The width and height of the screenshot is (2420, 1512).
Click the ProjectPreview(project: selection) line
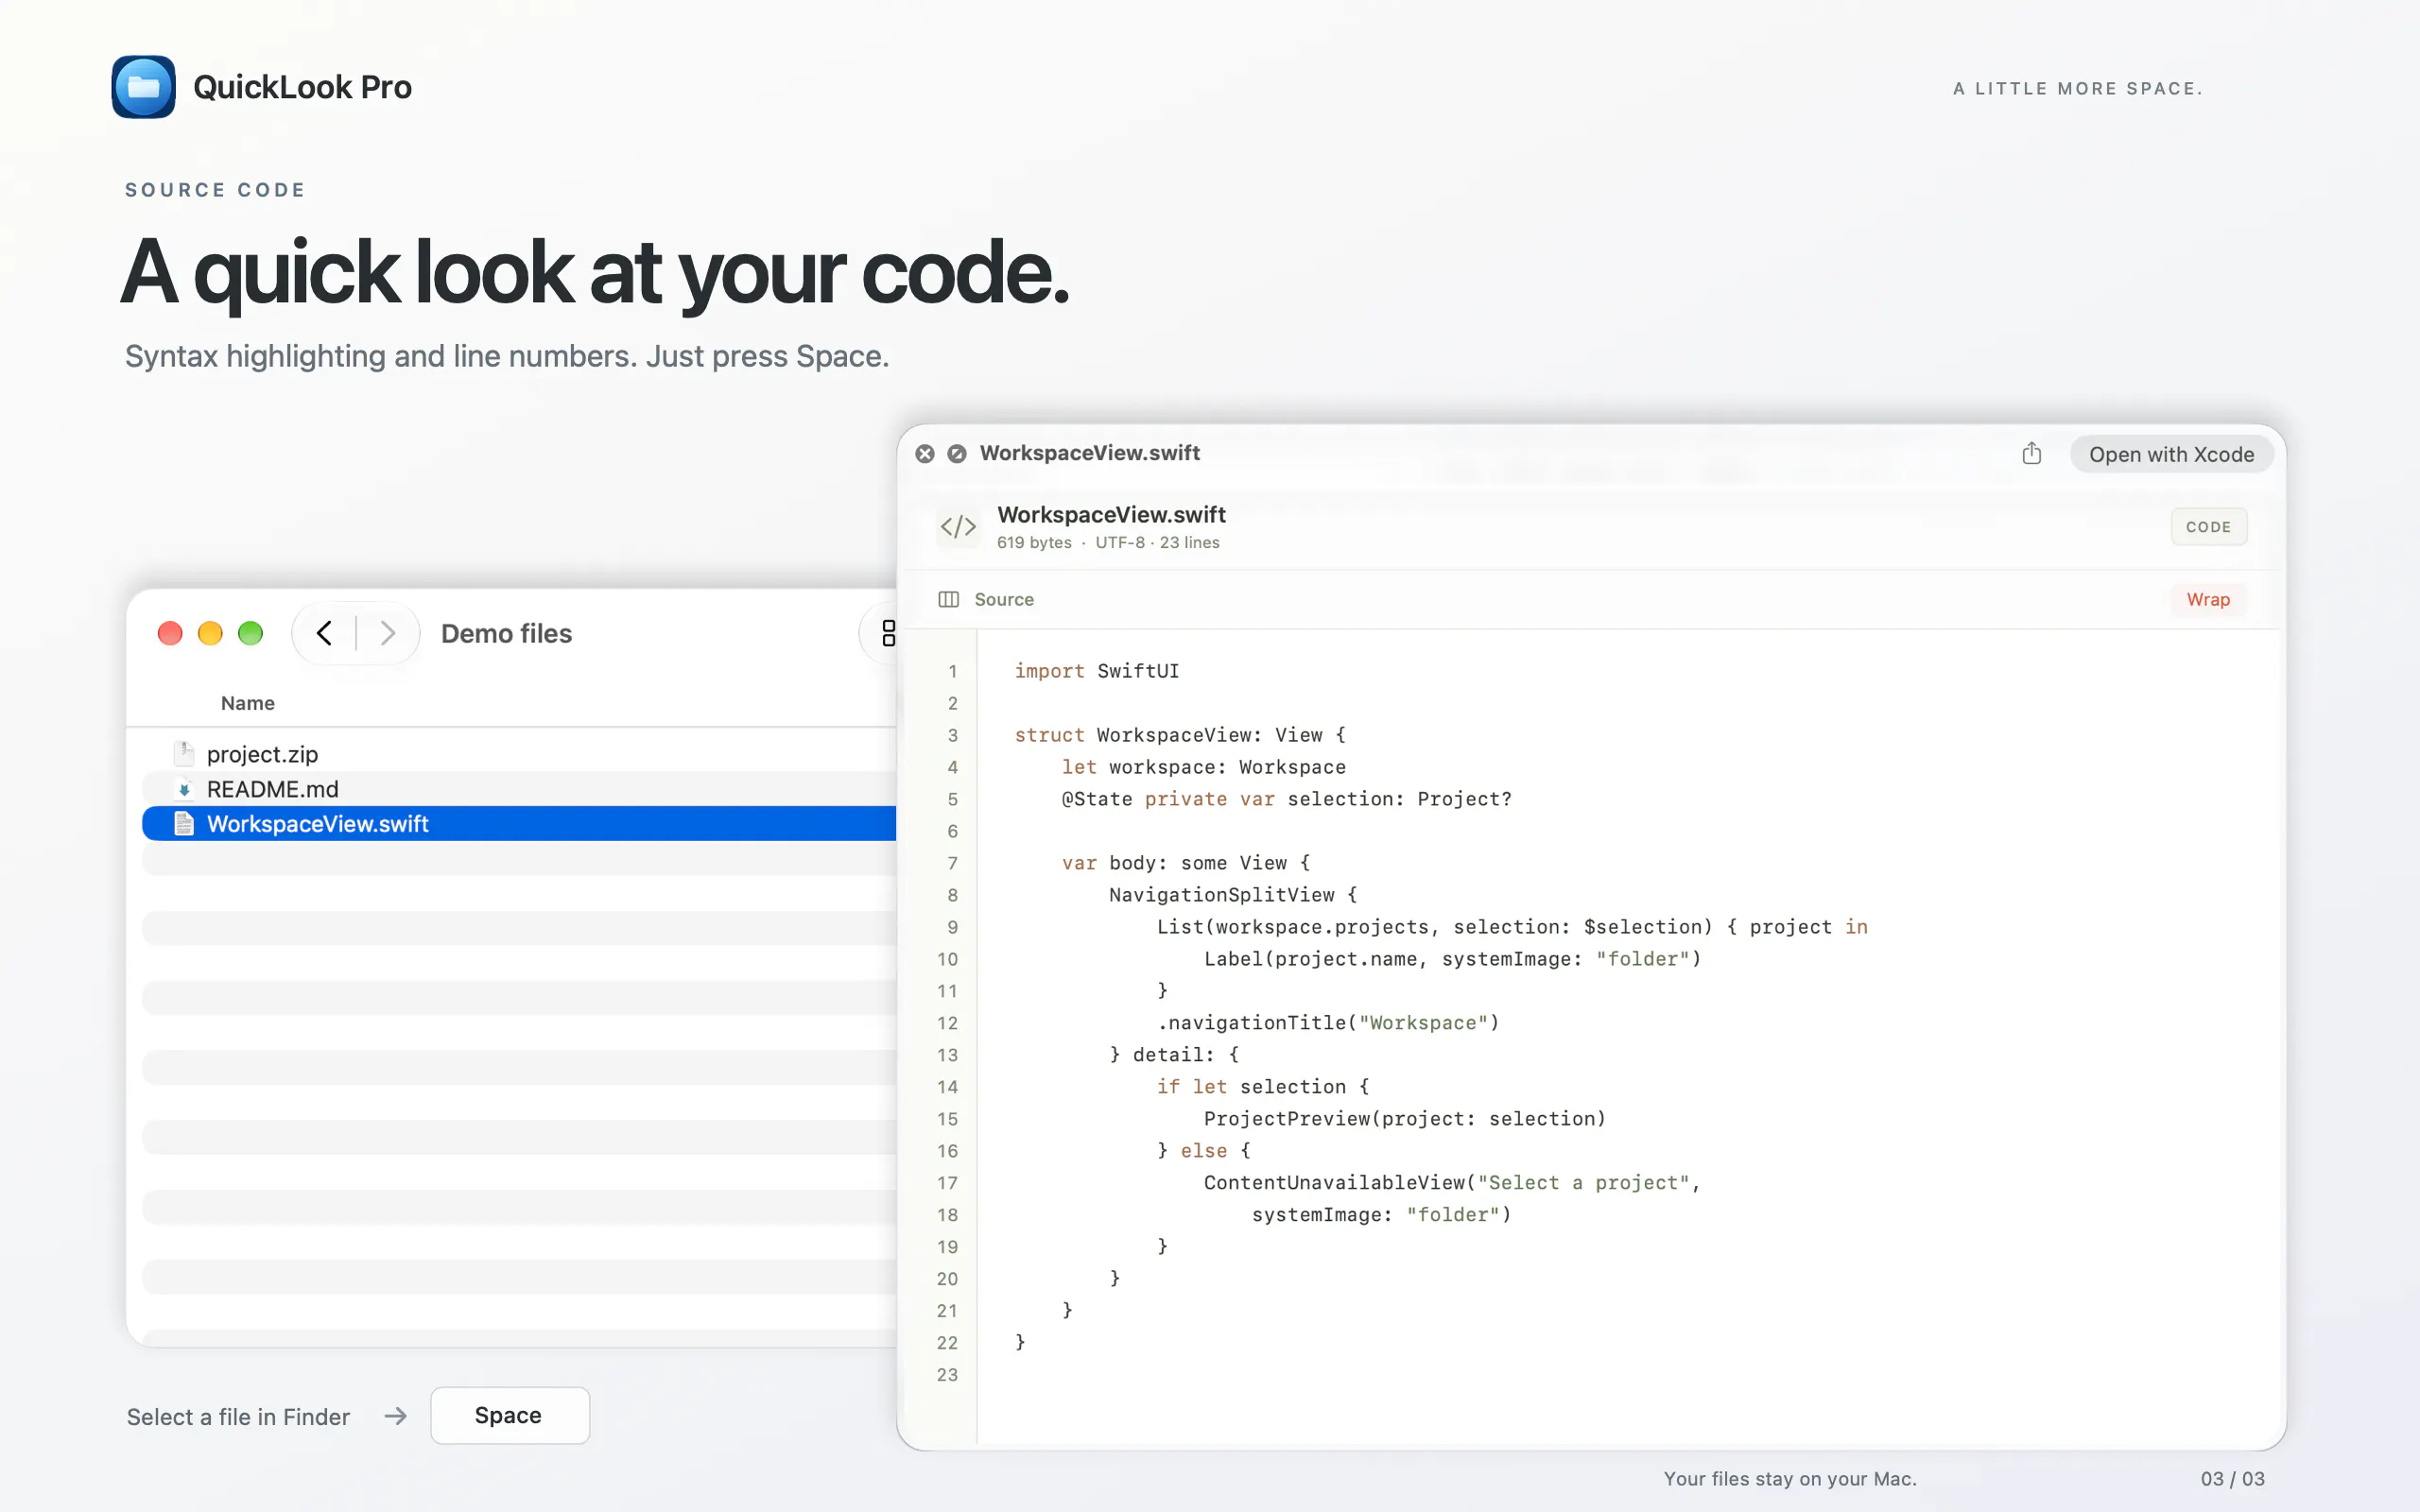(1405, 1119)
